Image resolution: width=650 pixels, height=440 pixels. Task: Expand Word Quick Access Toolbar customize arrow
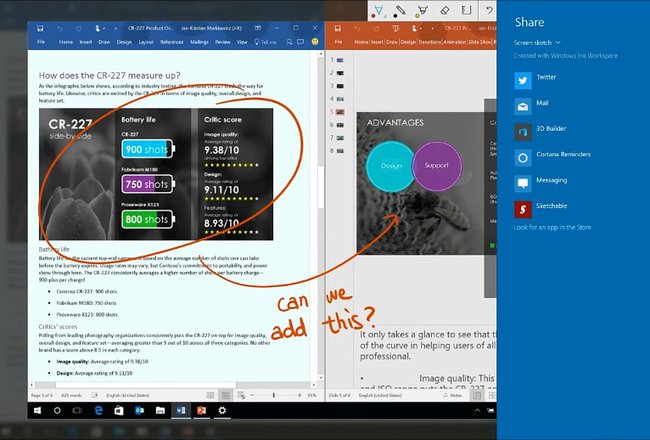(116, 28)
